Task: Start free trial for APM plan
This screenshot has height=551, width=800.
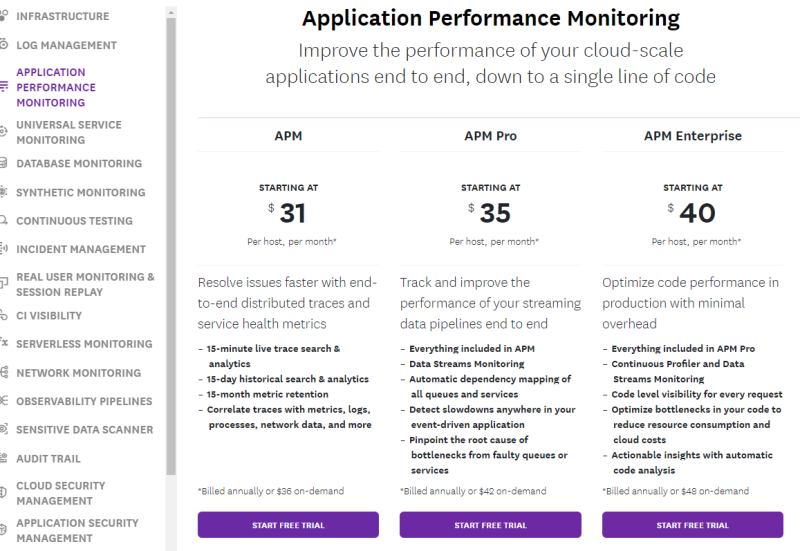Action: click(x=288, y=525)
